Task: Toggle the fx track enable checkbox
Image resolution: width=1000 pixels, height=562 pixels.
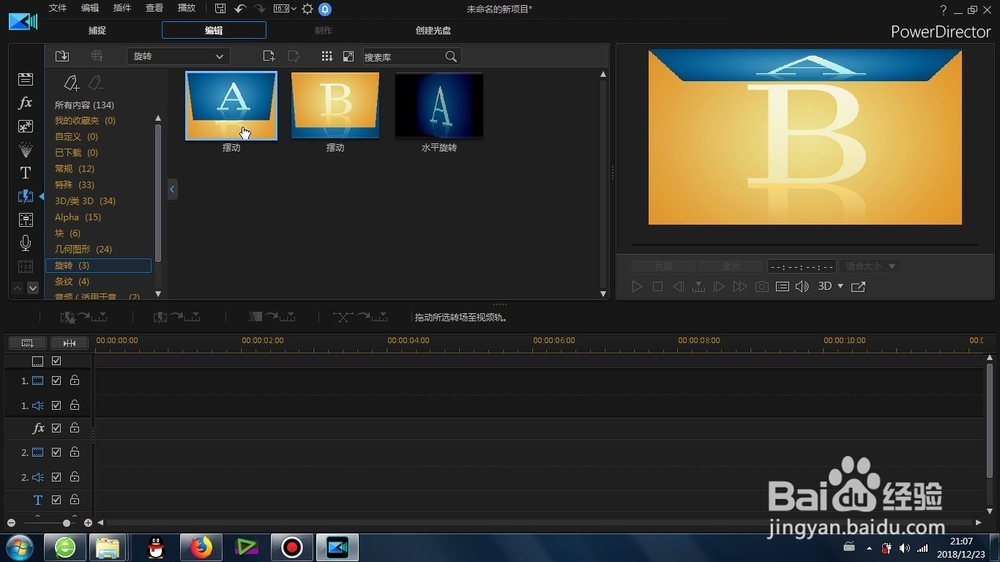Action: coord(56,428)
